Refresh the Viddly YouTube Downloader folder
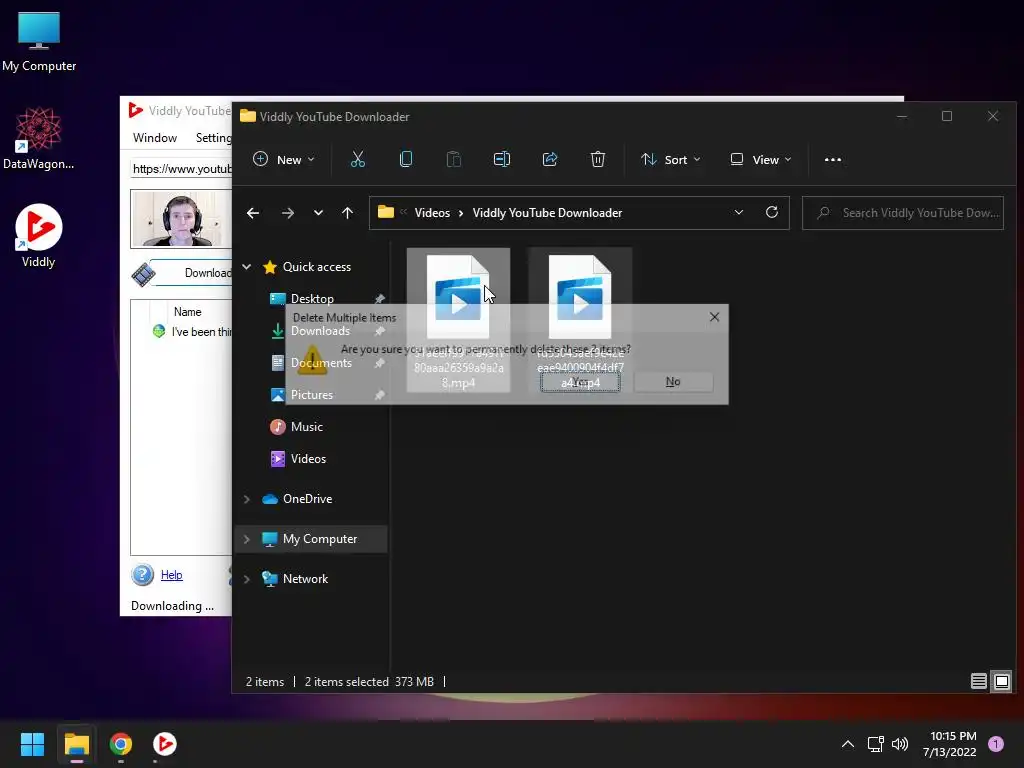 click(771, 212)
